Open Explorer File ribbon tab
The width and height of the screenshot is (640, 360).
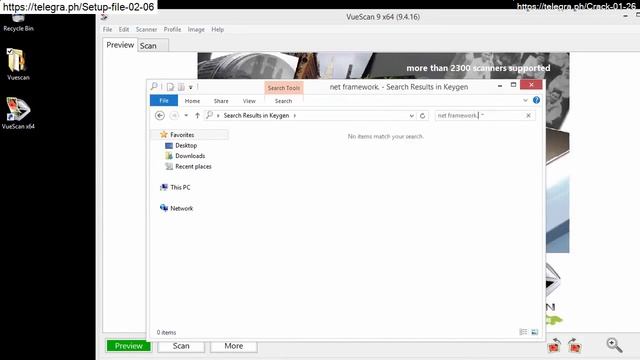point(164,100)
